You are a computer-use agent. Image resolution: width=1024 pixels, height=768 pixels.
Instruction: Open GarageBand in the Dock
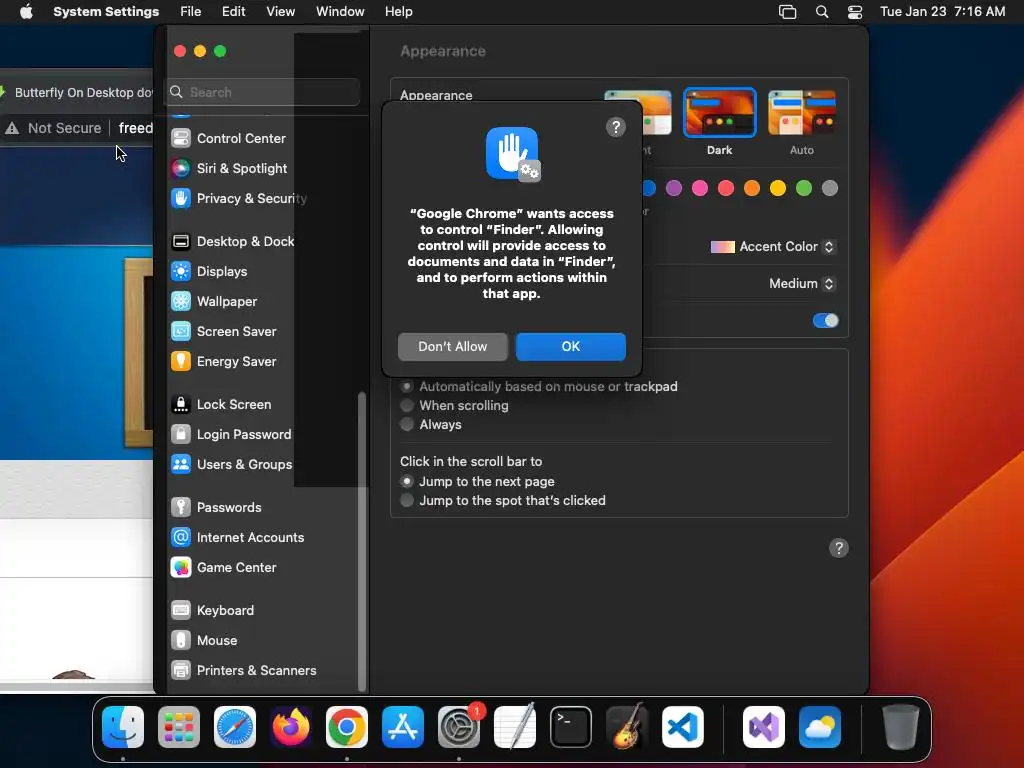click(x=627, y=727)
